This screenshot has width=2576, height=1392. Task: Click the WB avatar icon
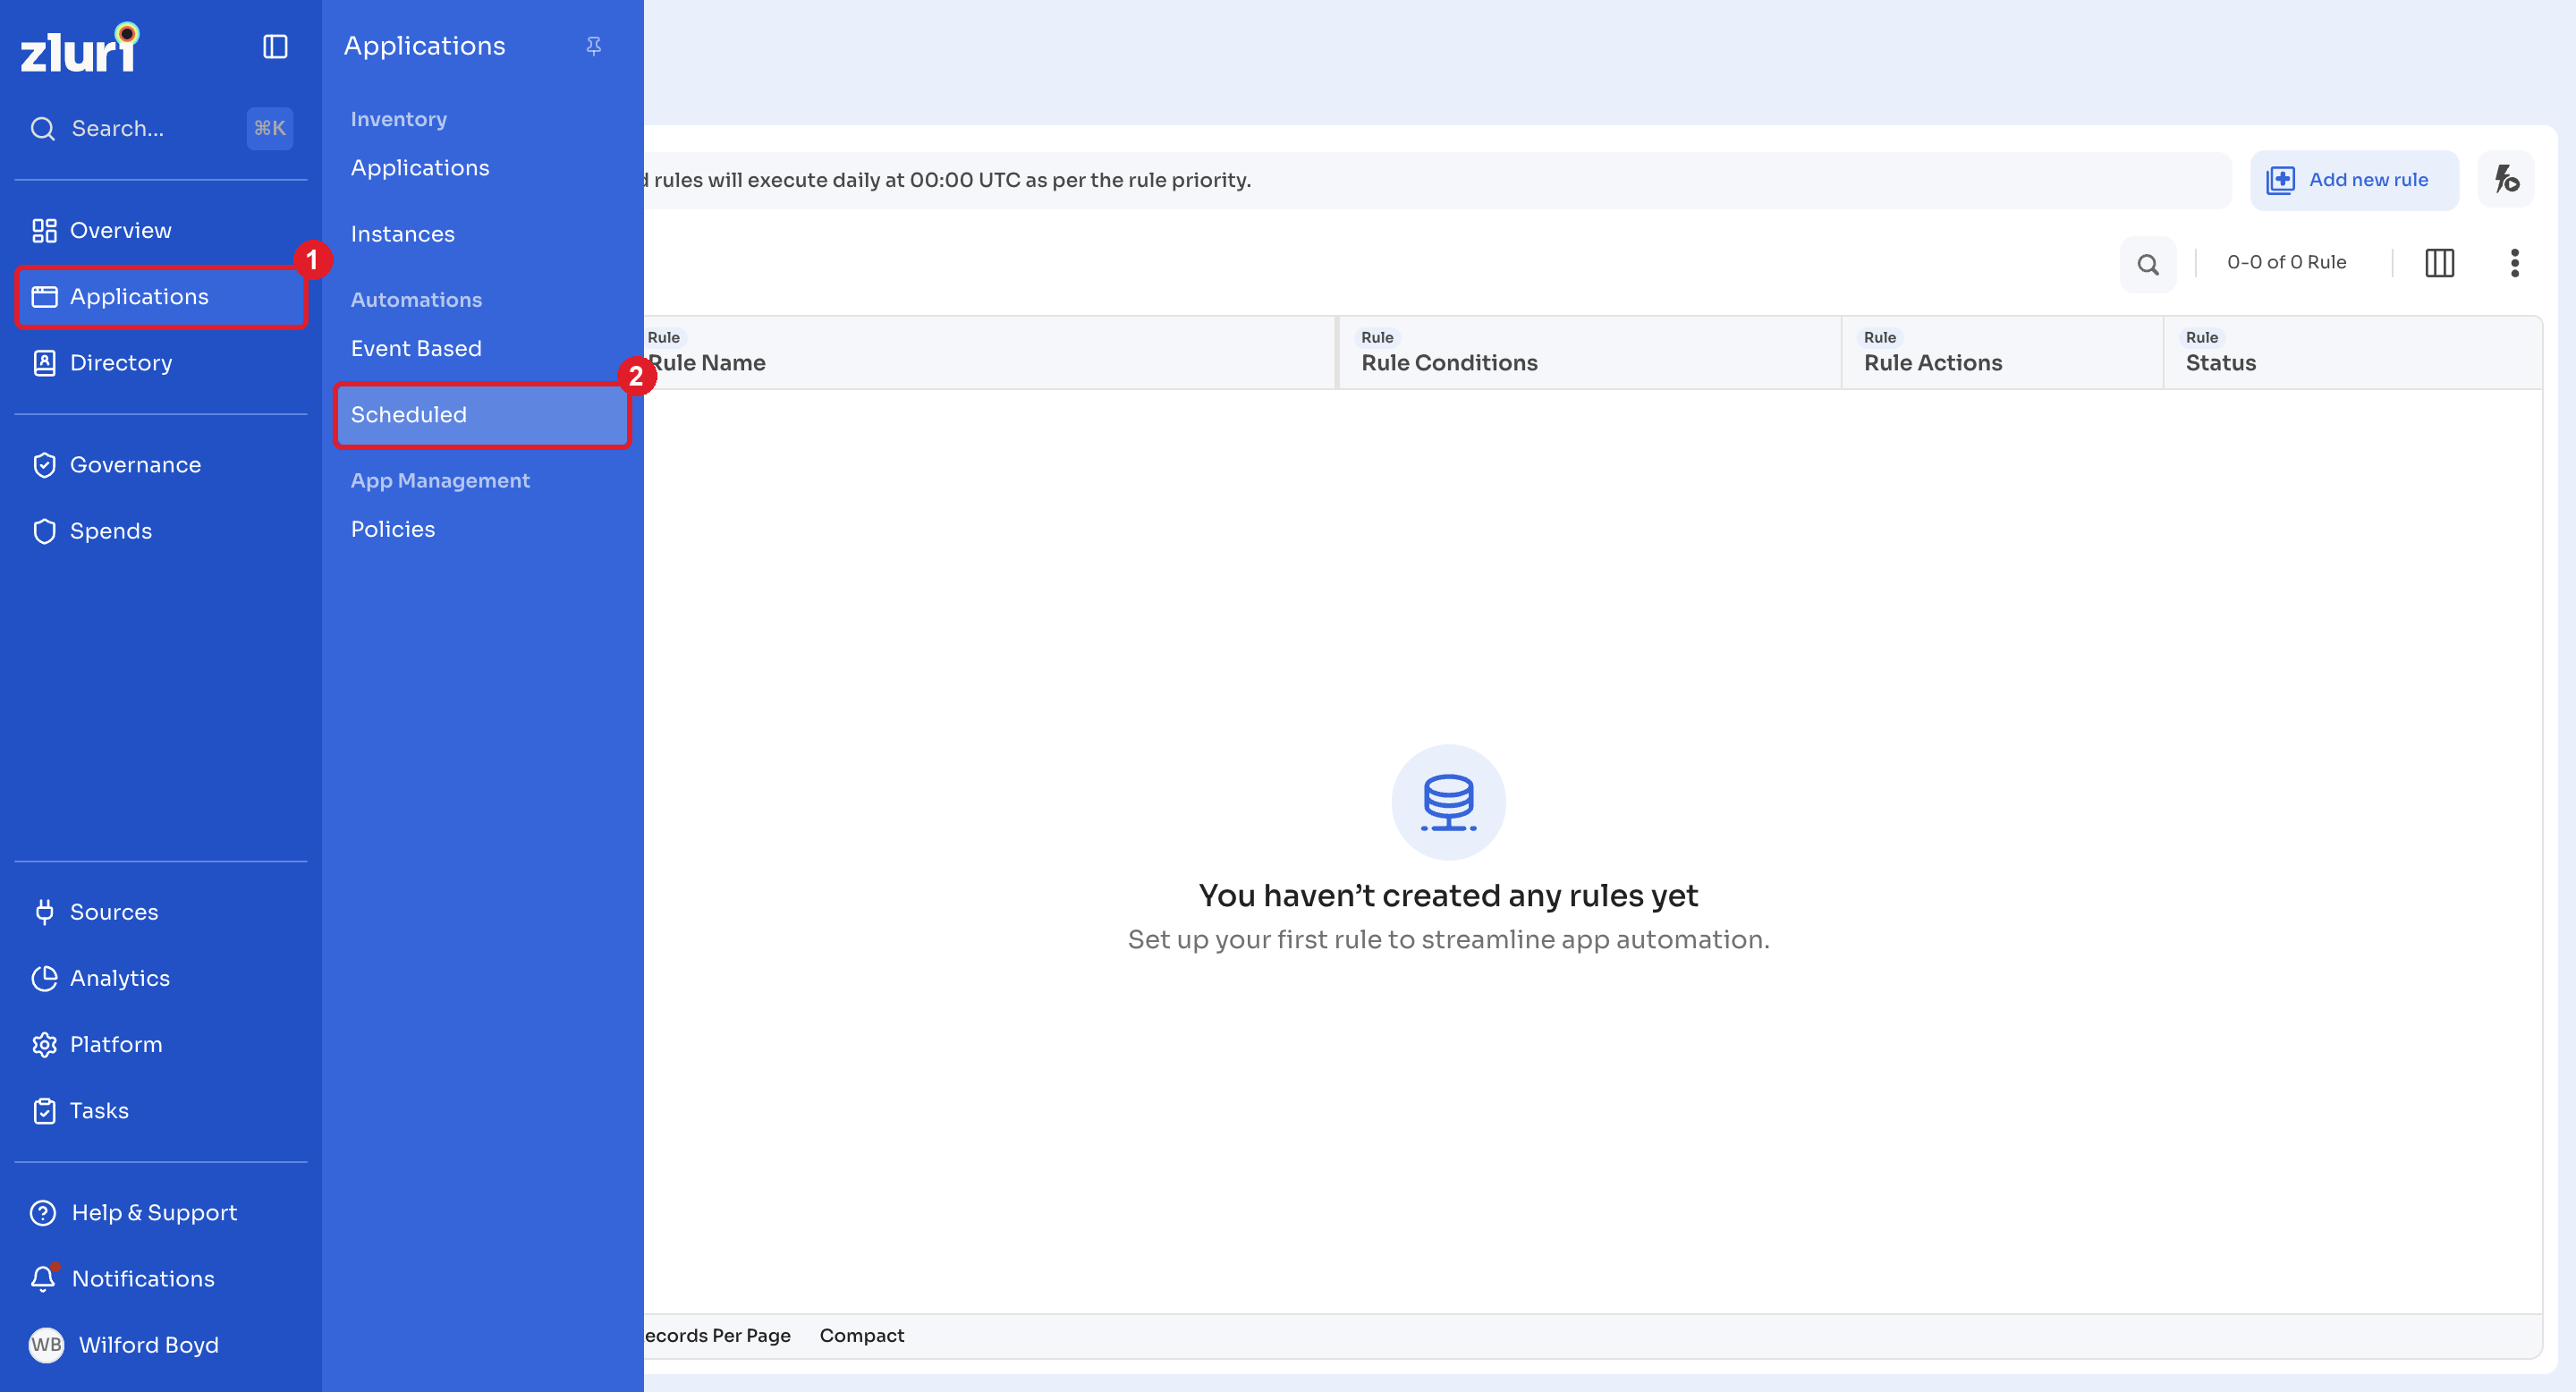tap(46, 1344)
